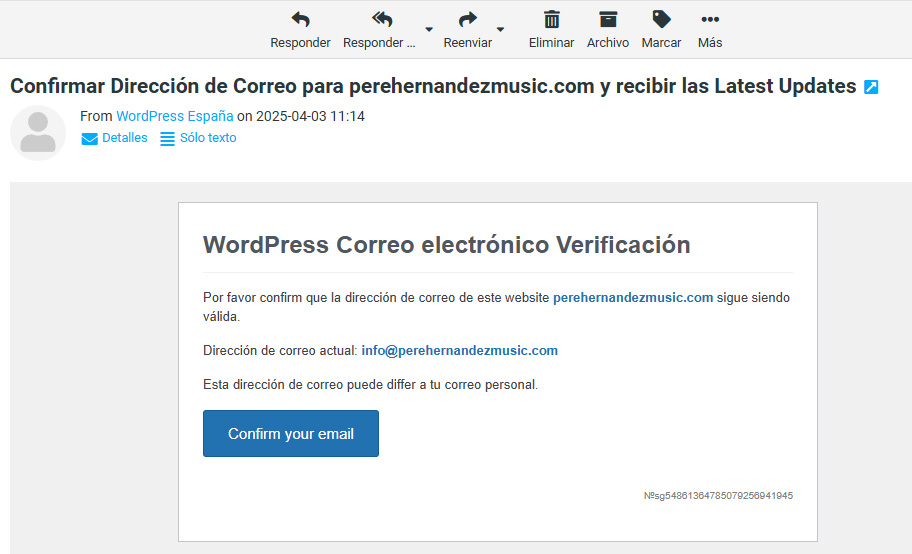Switch to Sólo texto plain view
912x554 pixels.
click(198, 138)
